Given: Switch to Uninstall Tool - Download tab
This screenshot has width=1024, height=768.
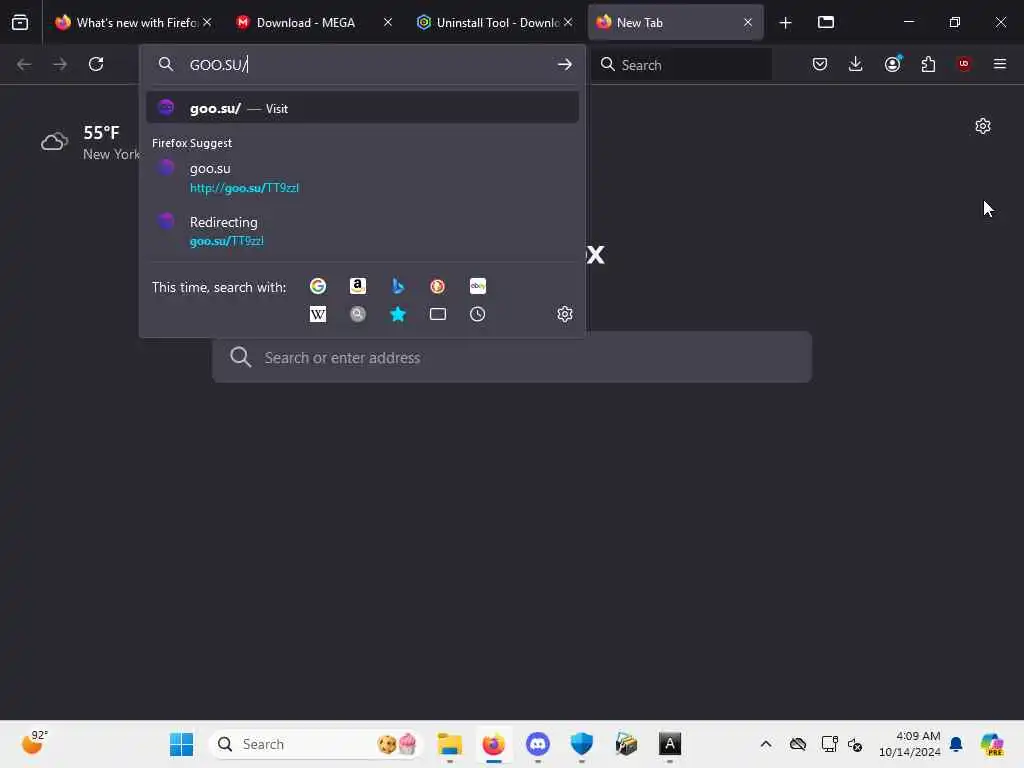Looking at the screenshot, I should [493, 22].
